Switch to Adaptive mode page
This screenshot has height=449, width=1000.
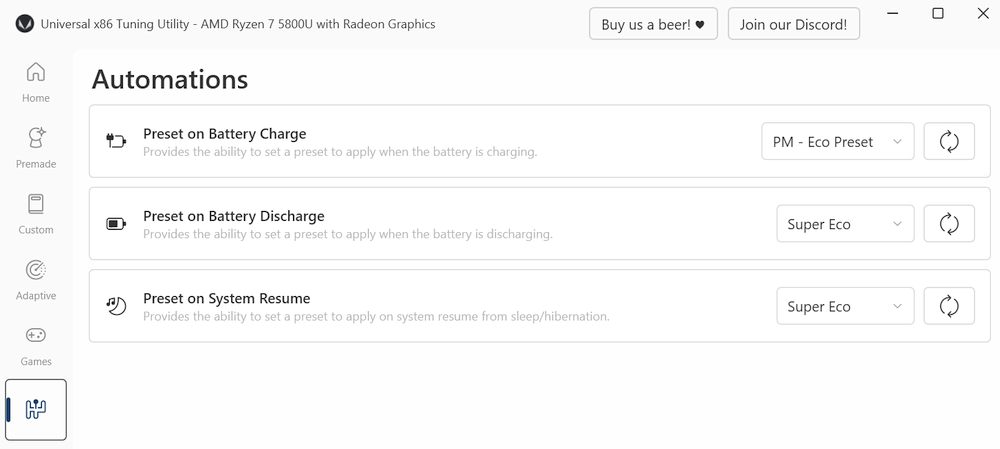pos(36,279)
